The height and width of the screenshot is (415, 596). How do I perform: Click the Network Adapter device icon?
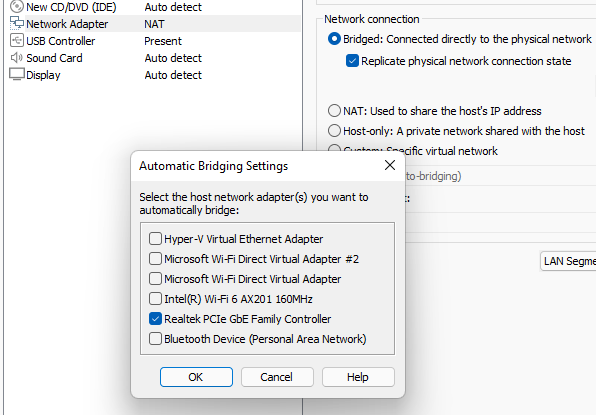click(17, 24)
